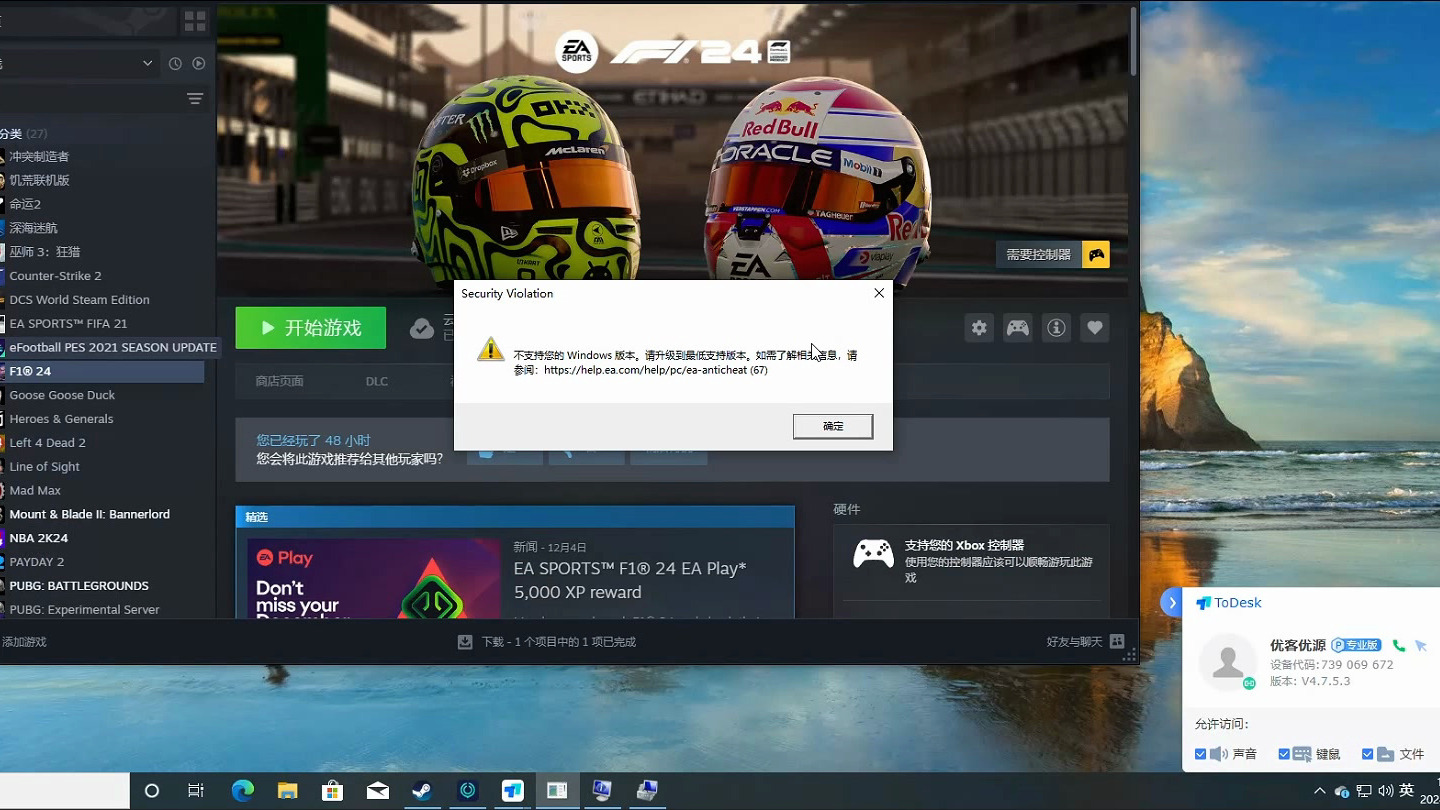
Task: Toggle ready-to-play filter icon
Action: 199,63
